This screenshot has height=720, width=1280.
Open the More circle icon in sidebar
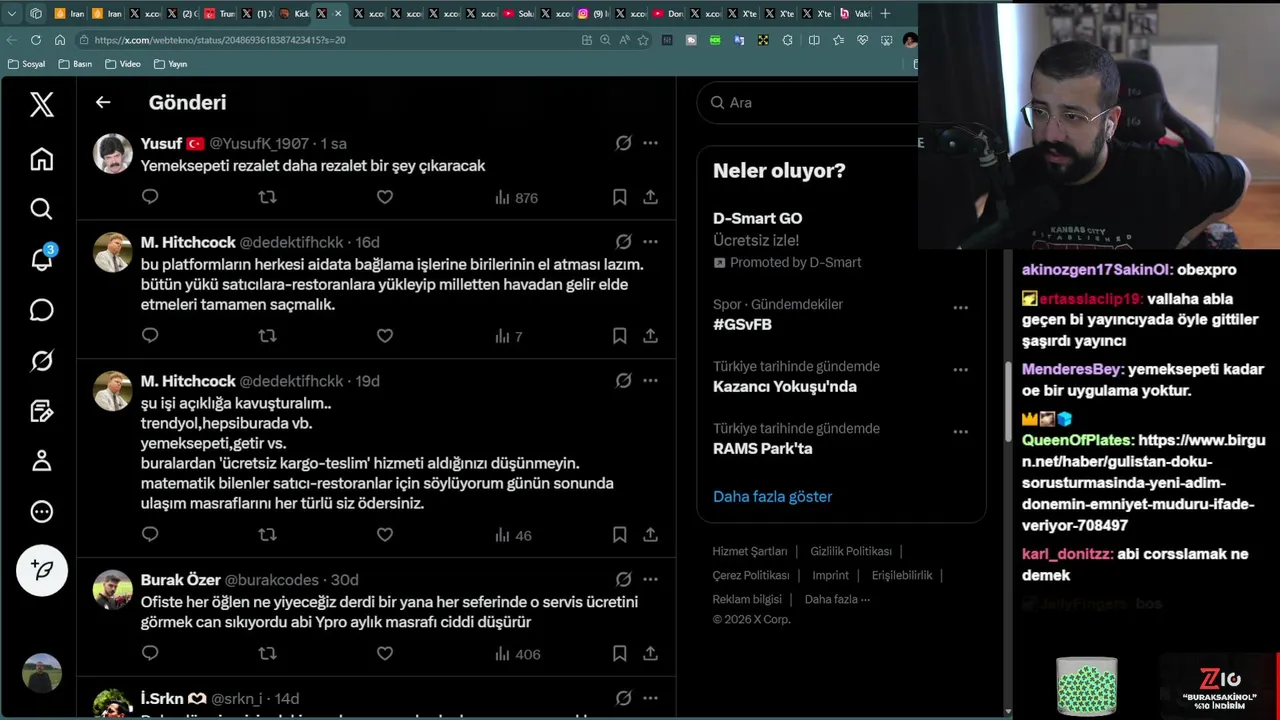point(41,511)
